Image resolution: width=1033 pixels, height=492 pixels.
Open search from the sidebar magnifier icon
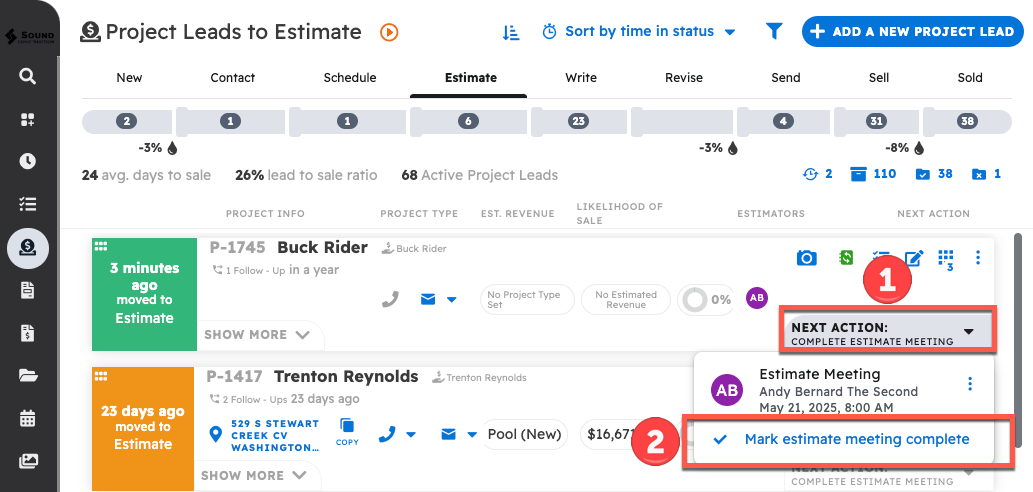click(28, 77)
